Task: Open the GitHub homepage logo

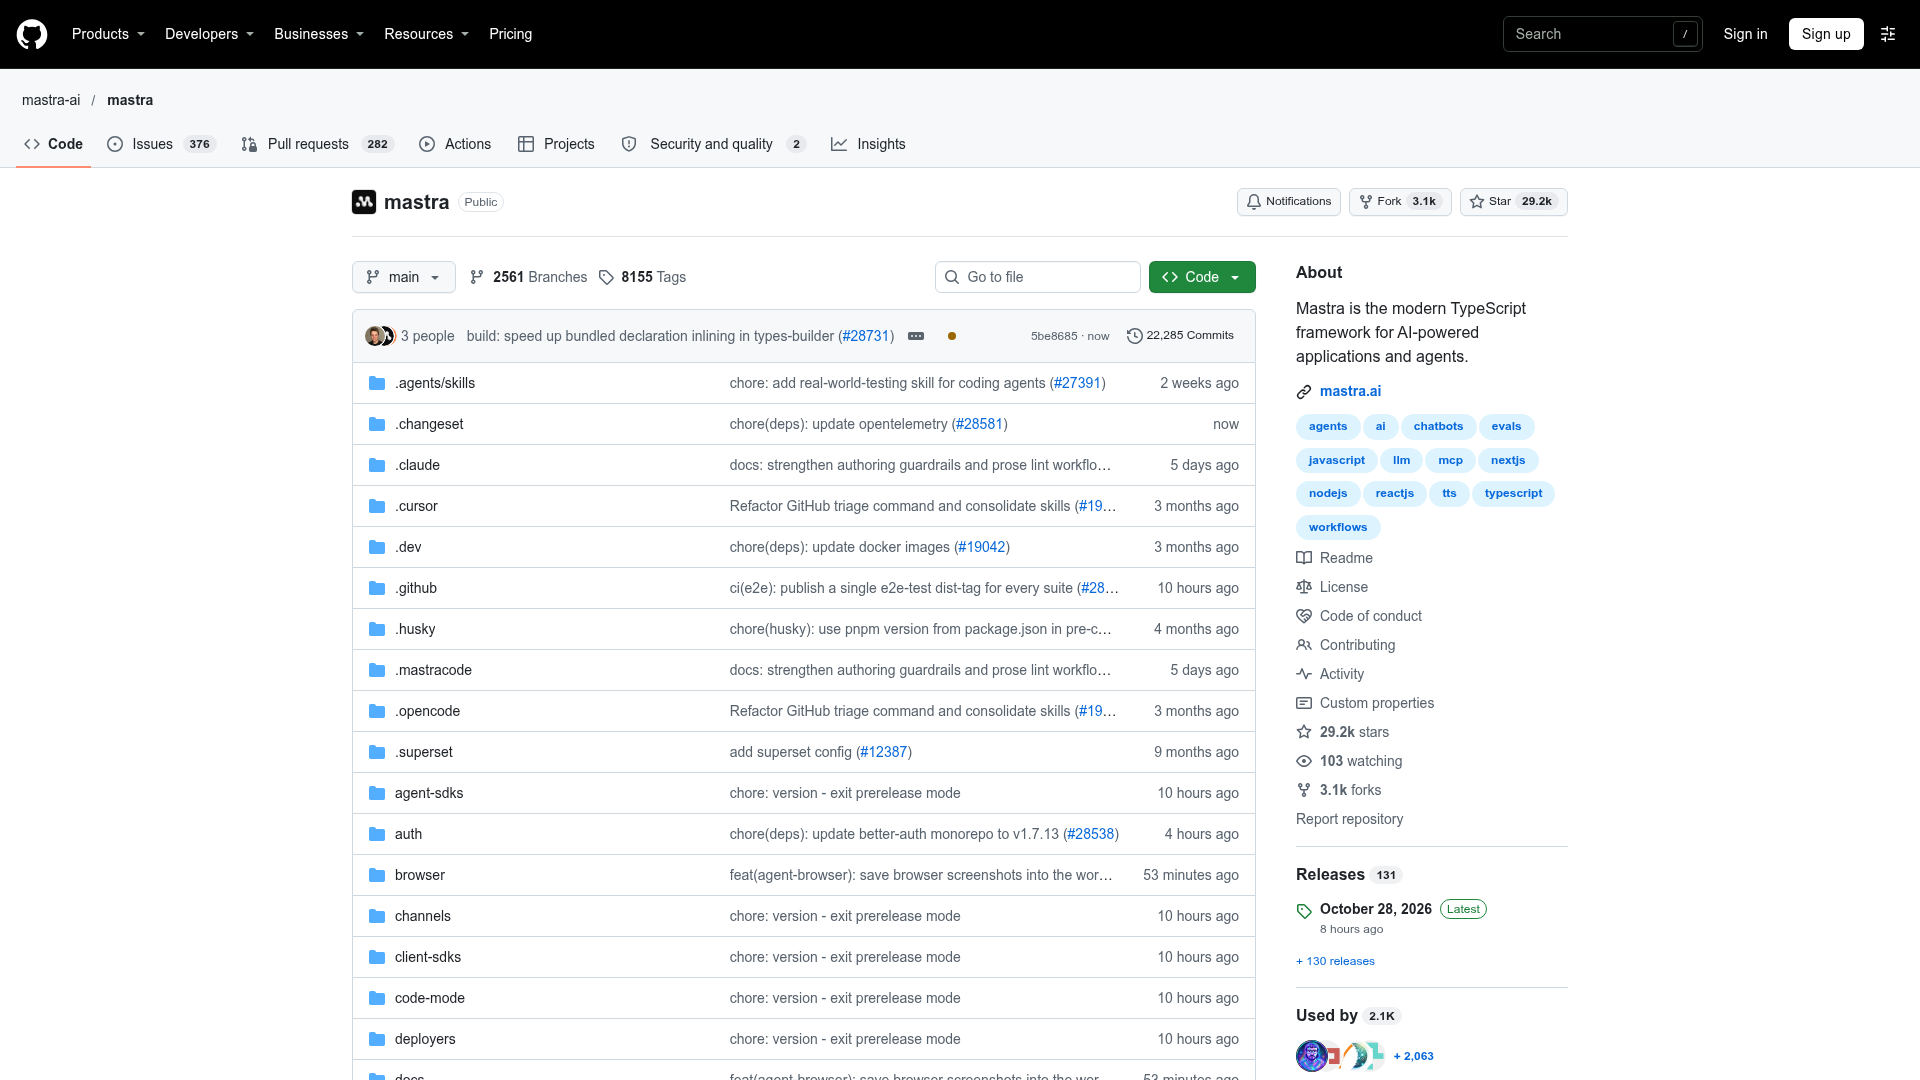Action: pos(32,34)
